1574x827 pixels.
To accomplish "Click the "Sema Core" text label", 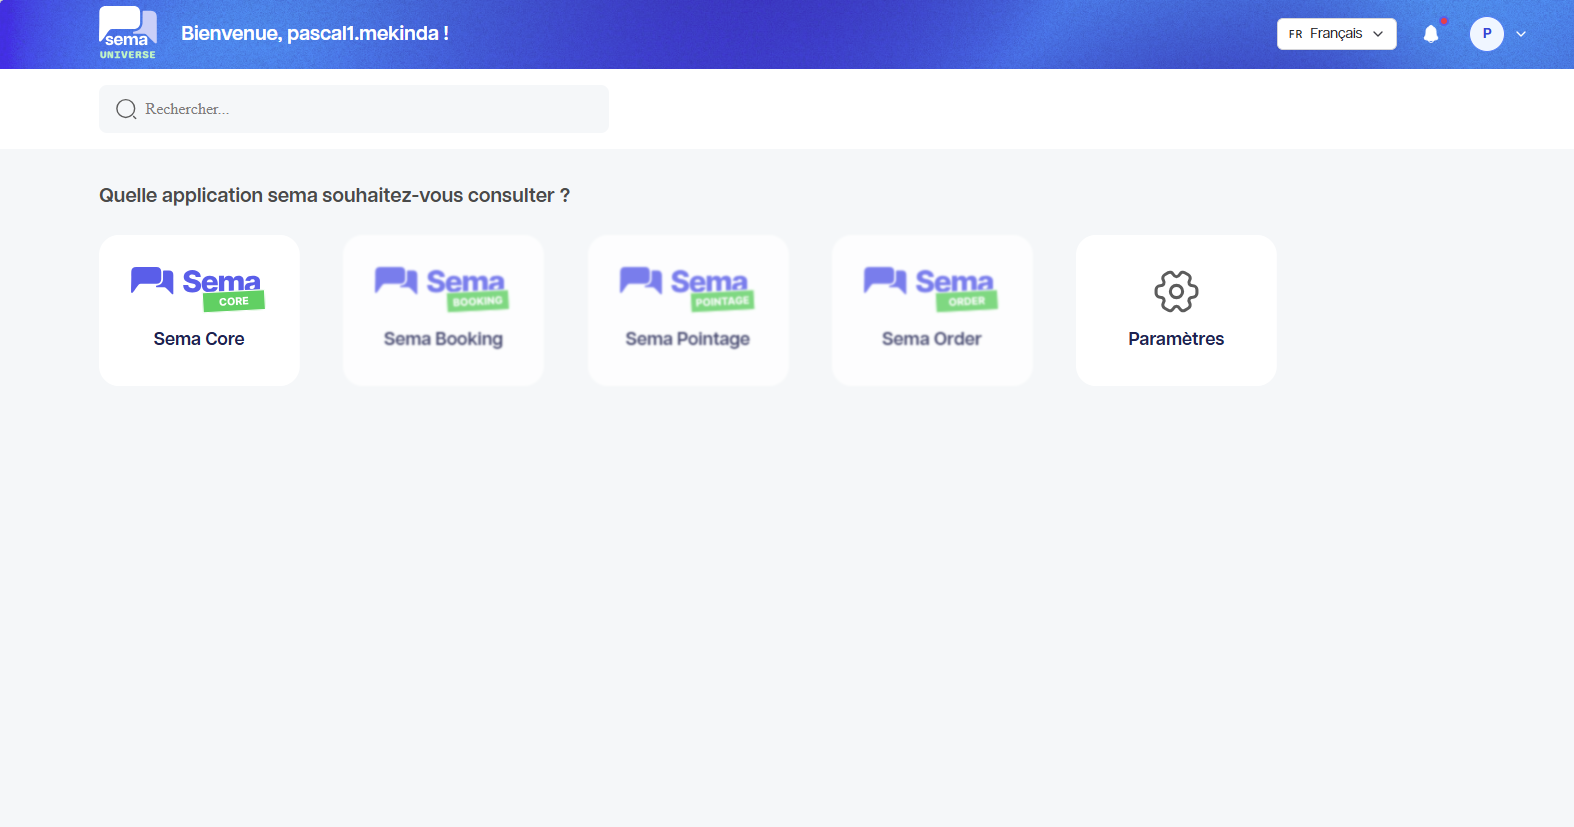I will click(x=199, y=339).
